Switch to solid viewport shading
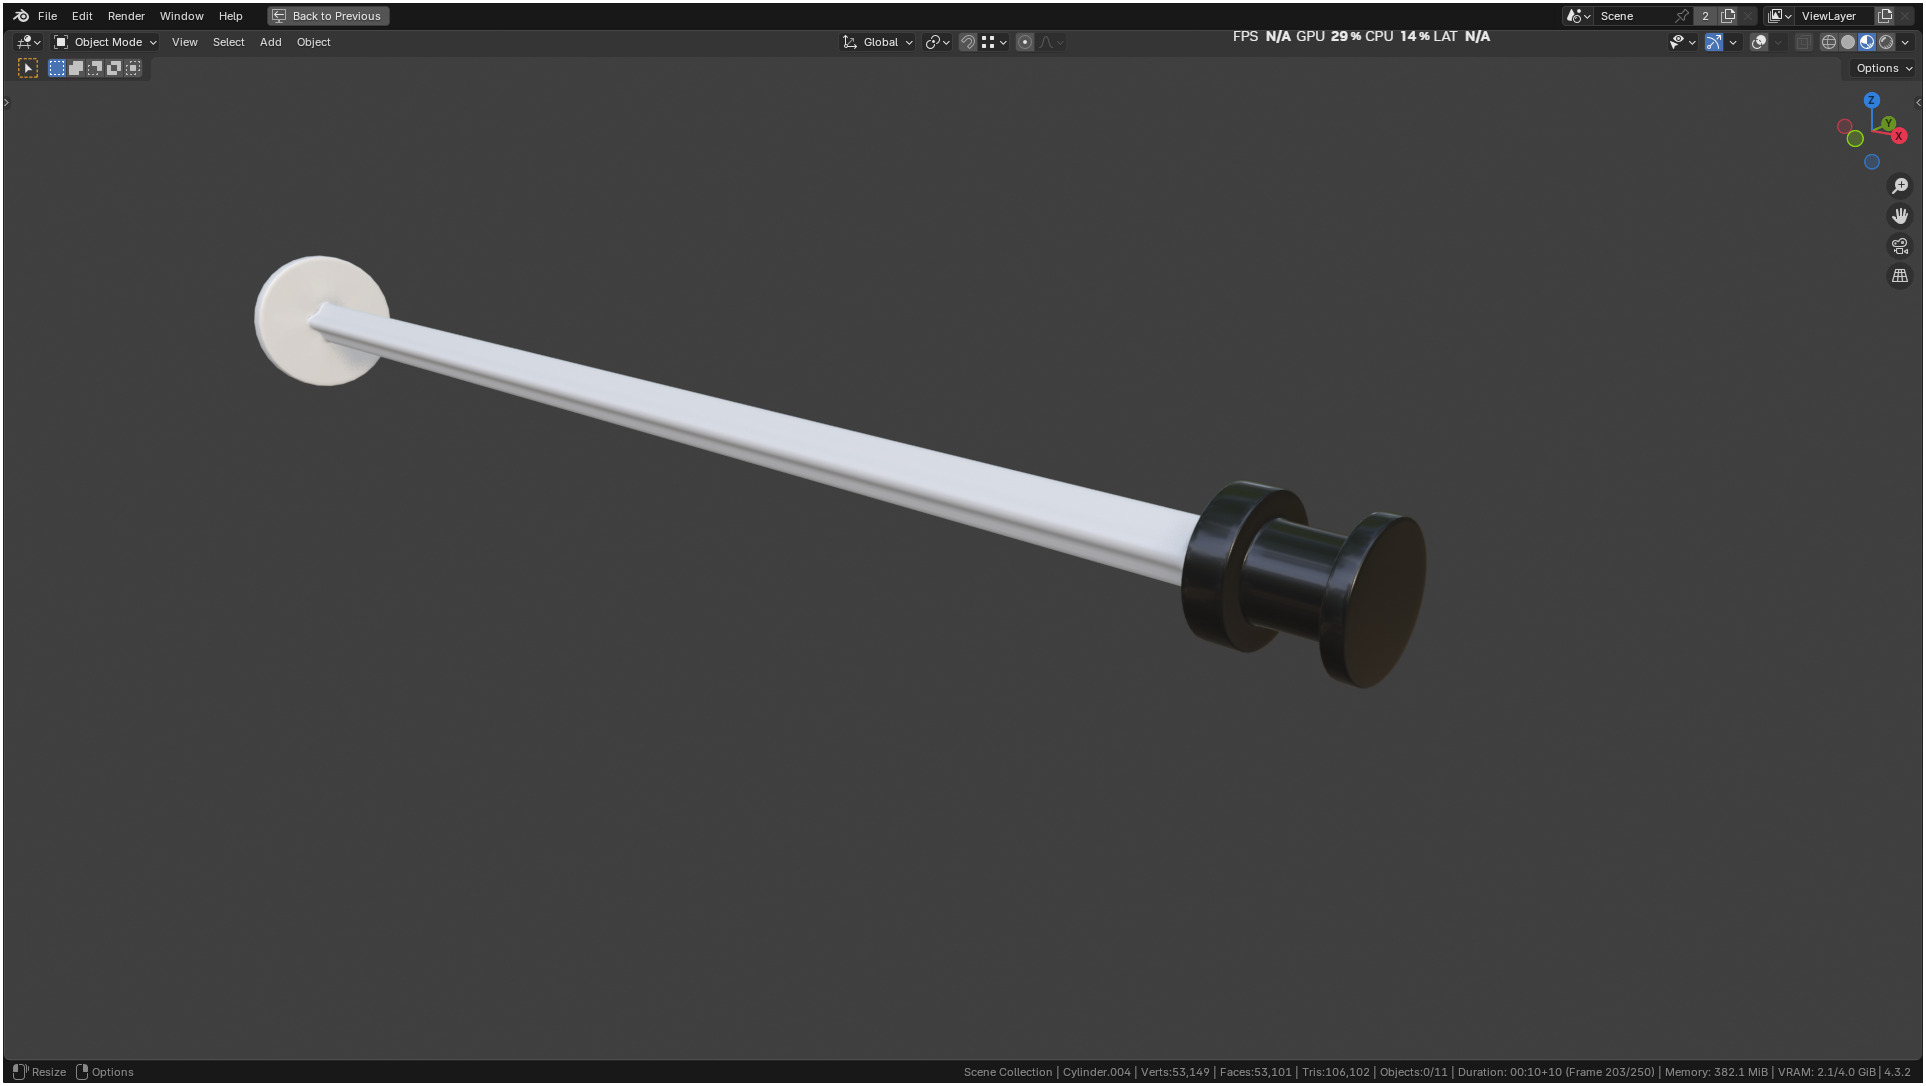Image resolution: width=1926 pixels, height=1086 pixels. 1848,42
